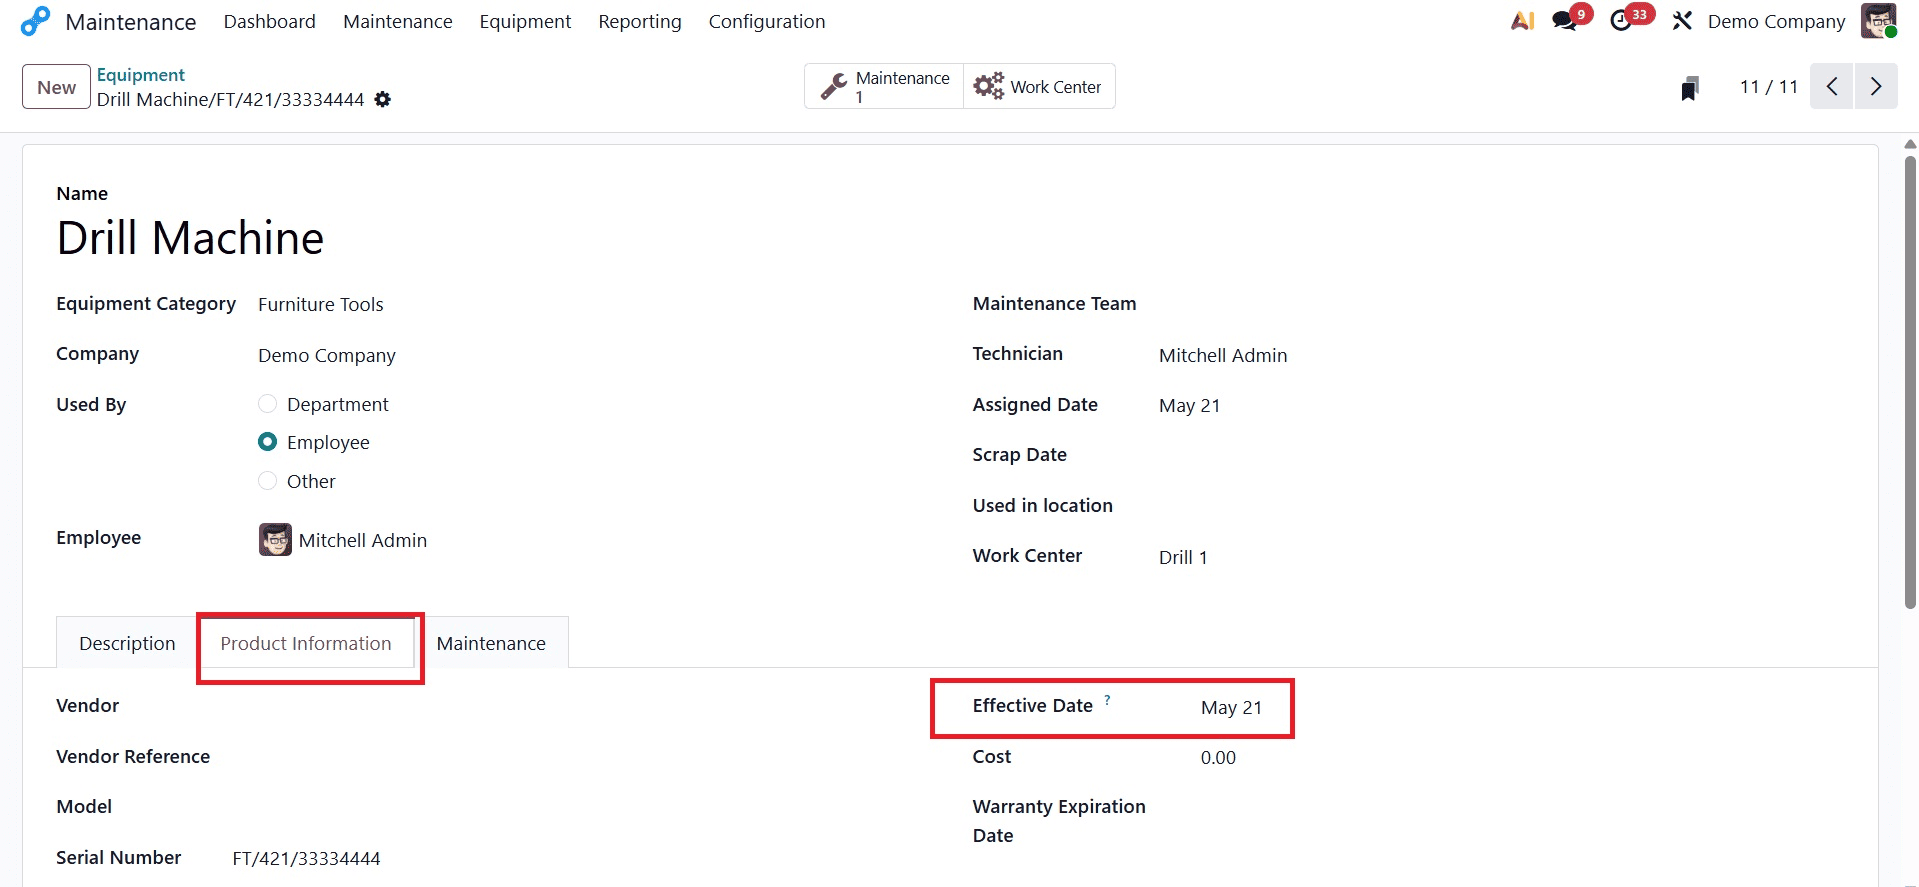1919x887 pixels.
Task: Go to previous record arrow
Action: [x=1832, y=87]
